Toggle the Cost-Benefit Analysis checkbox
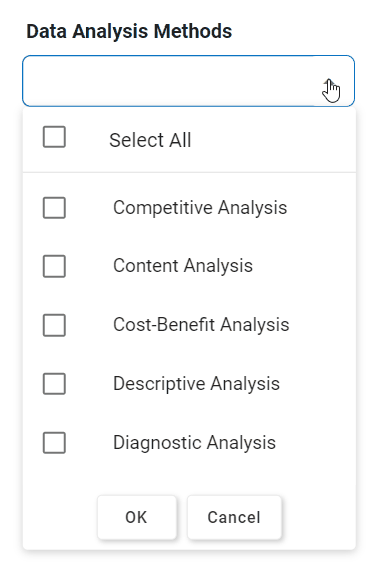Screen dimensions: 379x563 [54, 325]
